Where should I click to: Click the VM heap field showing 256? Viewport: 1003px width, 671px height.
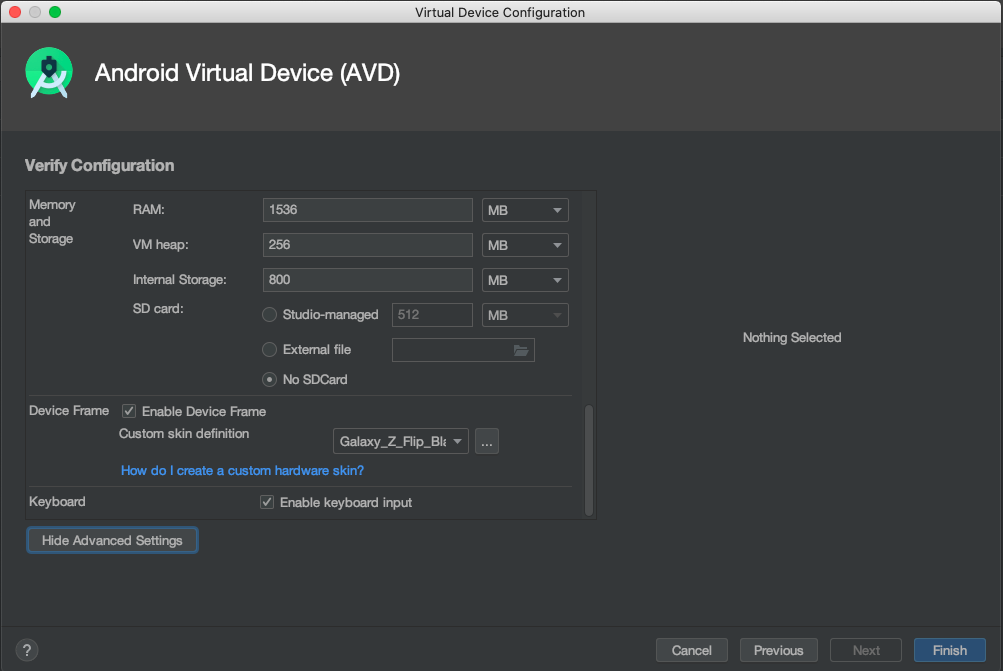368,245
